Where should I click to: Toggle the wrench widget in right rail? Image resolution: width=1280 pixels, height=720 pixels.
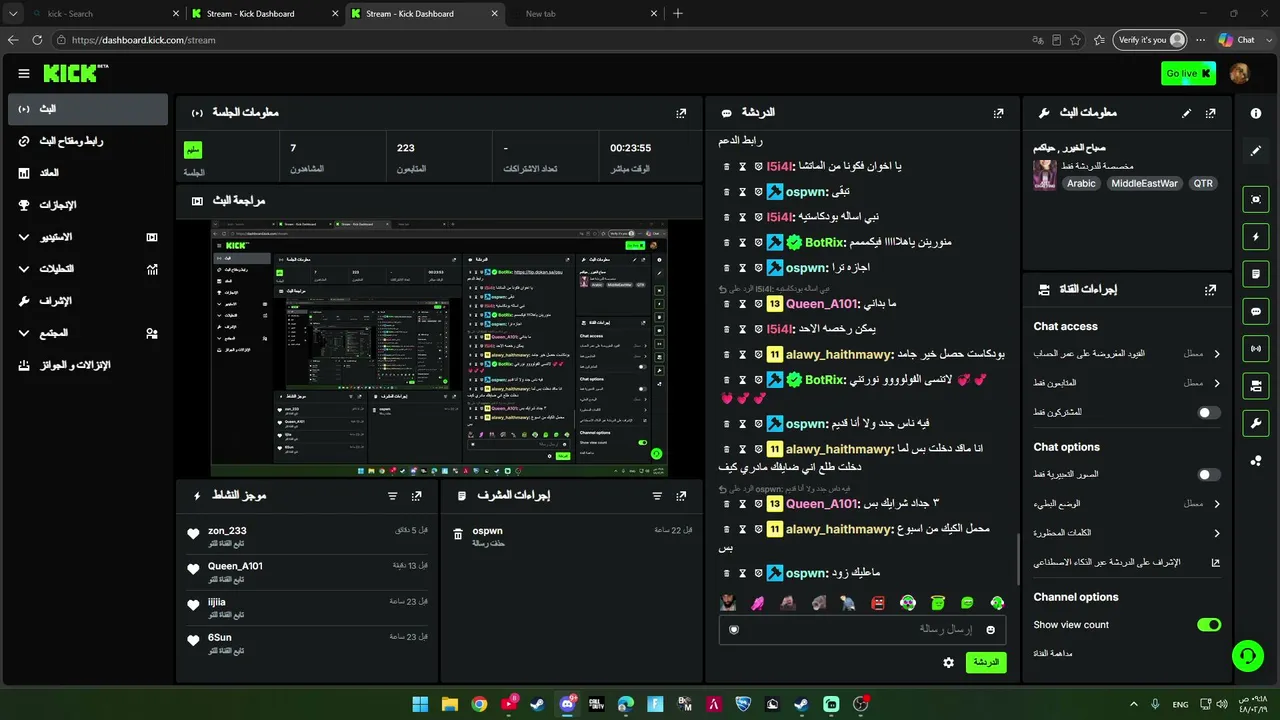(x=1256, y=423)
